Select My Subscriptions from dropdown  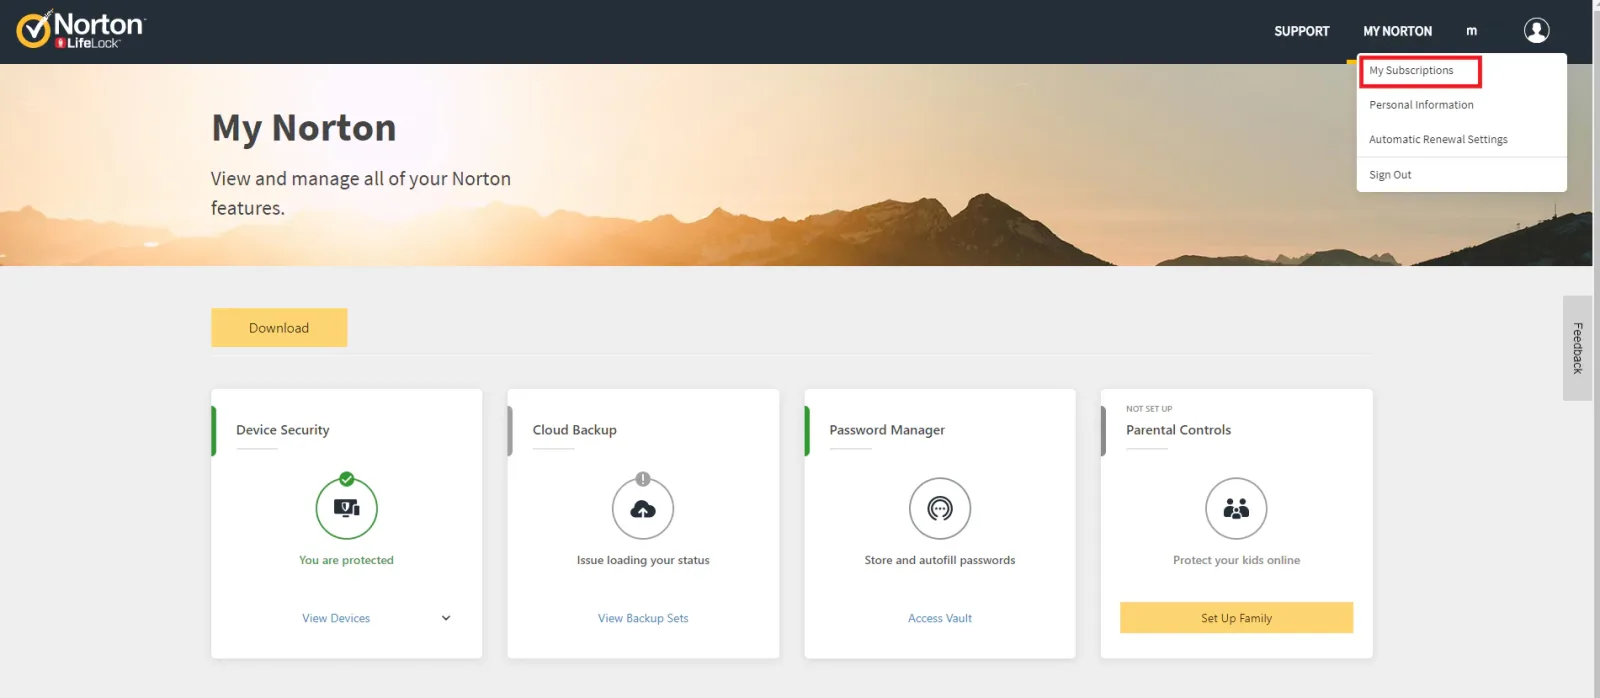[1411, 70]
